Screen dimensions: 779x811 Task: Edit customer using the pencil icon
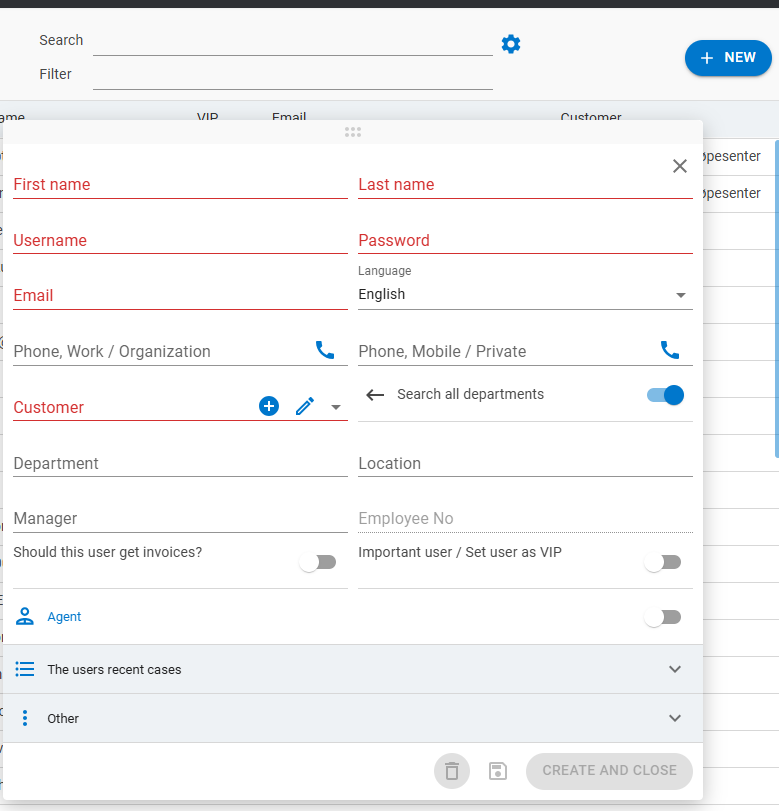(x=305, y=406)
